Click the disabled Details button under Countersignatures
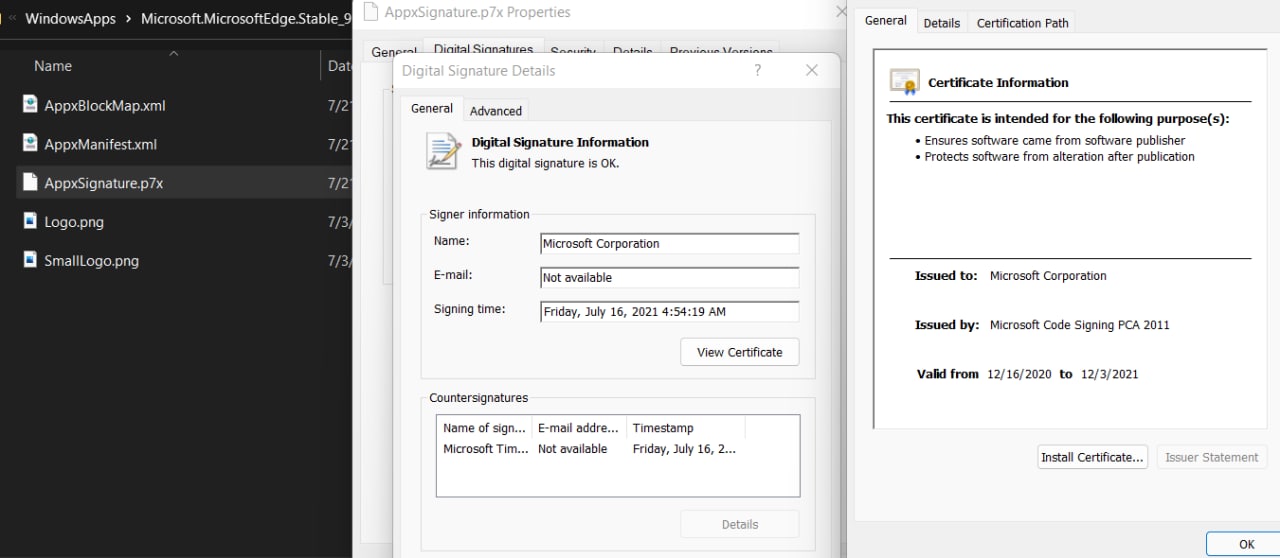 tap(740, 524)
